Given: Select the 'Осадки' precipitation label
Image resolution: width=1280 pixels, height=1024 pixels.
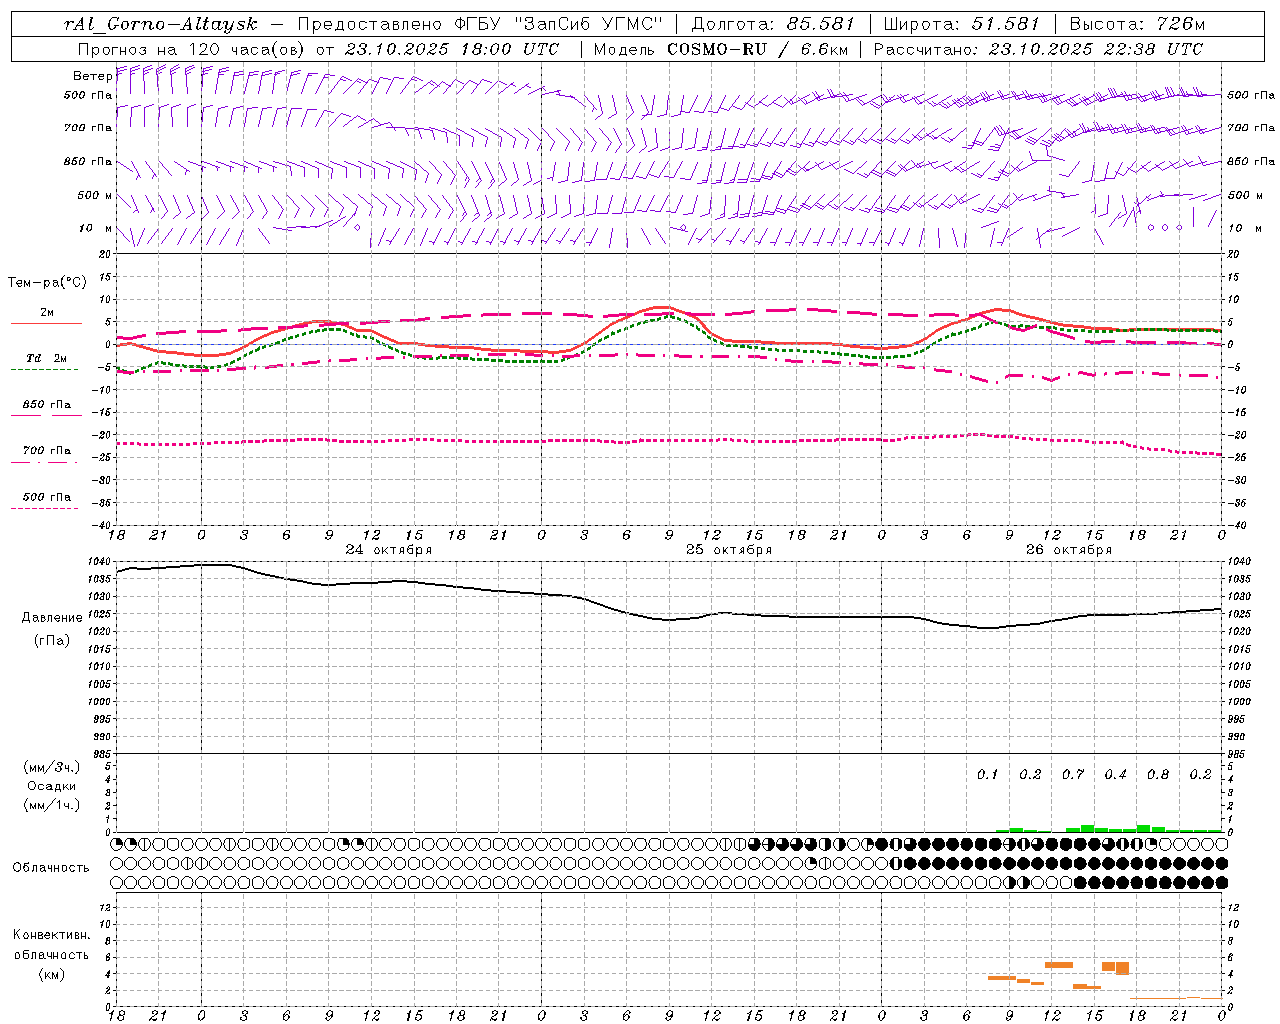Looking at the screenshot, I should pos(52,786).
